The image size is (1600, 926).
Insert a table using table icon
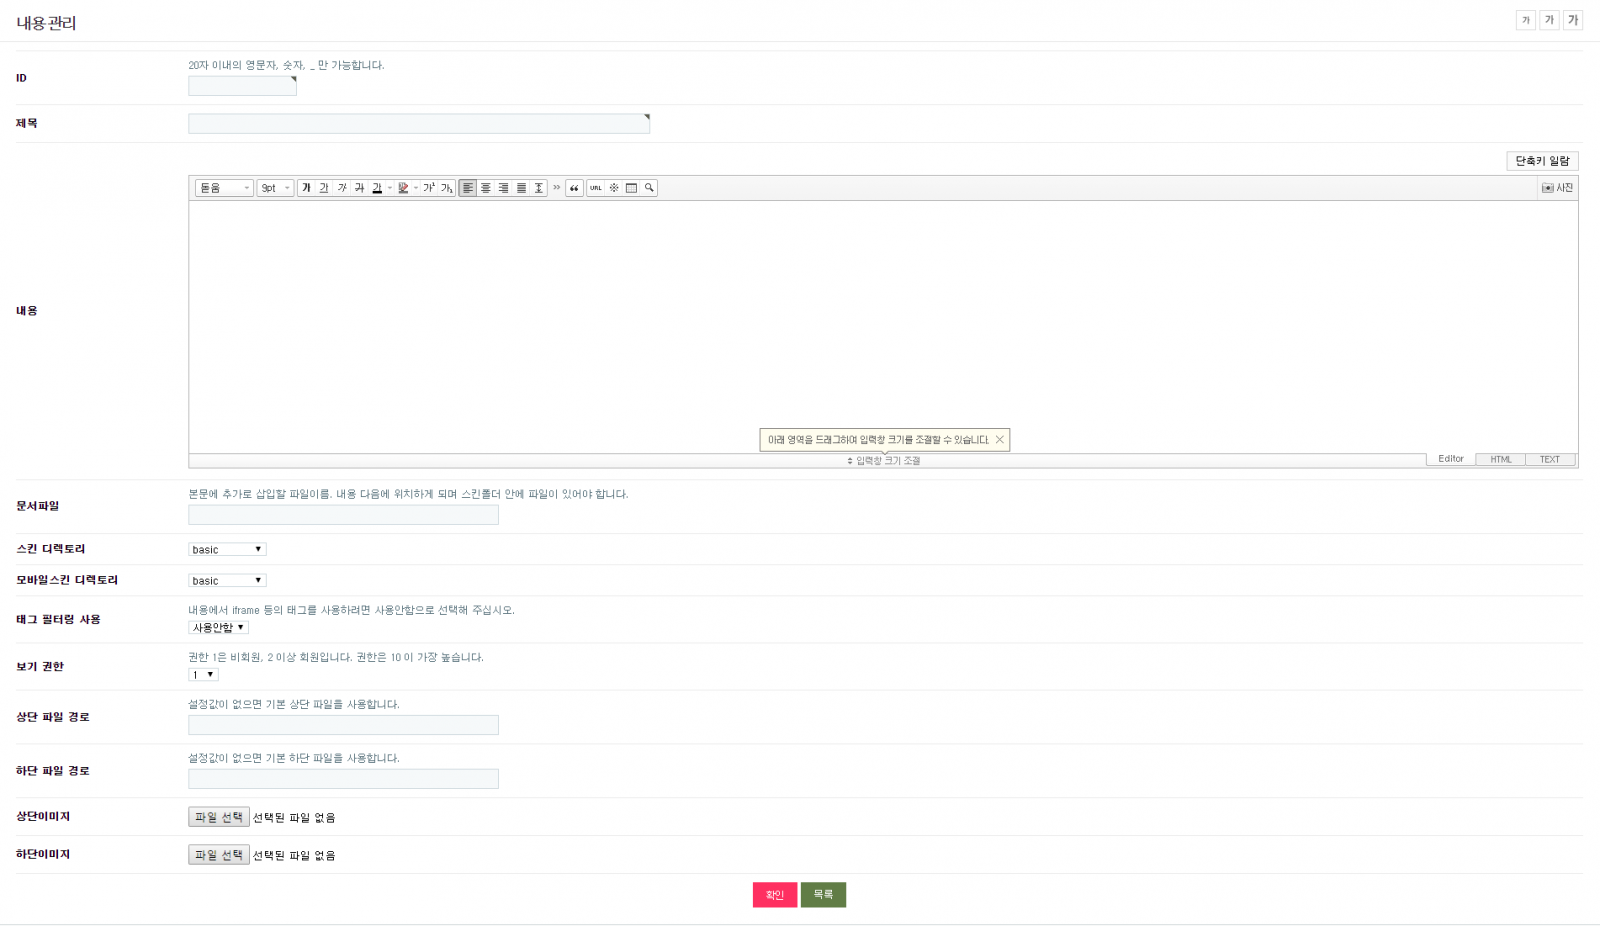point(631,188)
